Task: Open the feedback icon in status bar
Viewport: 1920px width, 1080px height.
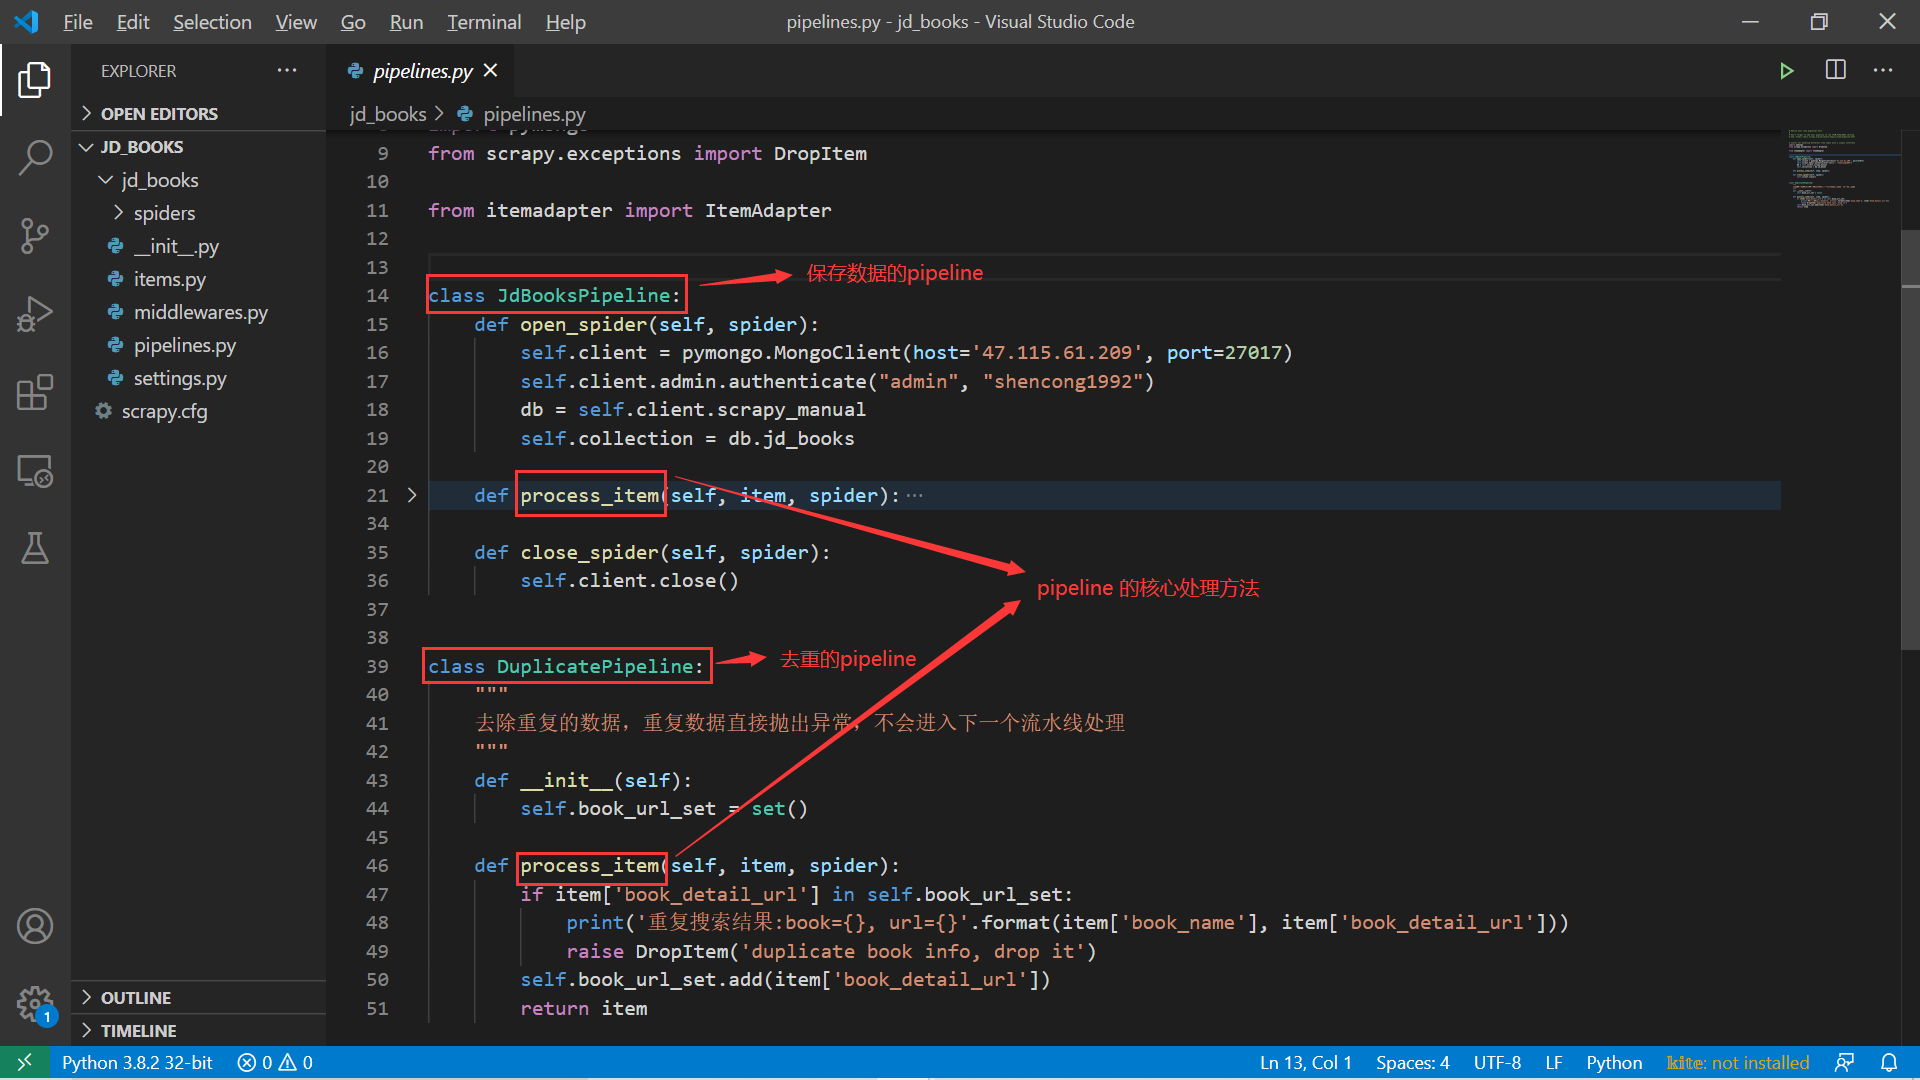Action: (1845, 1062)
